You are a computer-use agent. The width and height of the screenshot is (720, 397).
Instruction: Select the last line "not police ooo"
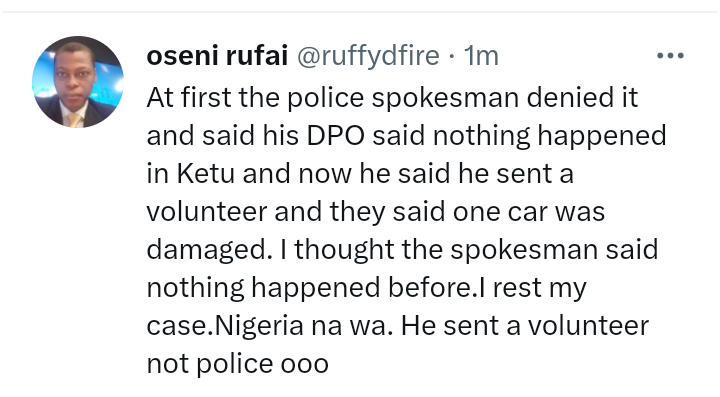tap(237, 364)
